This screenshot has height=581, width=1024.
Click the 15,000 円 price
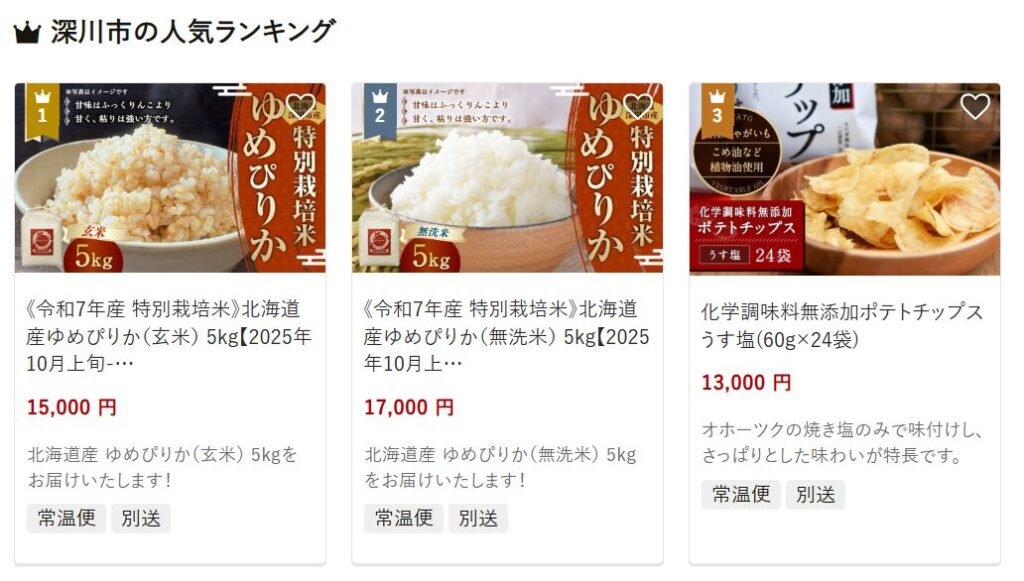click(x=72, y=407)
